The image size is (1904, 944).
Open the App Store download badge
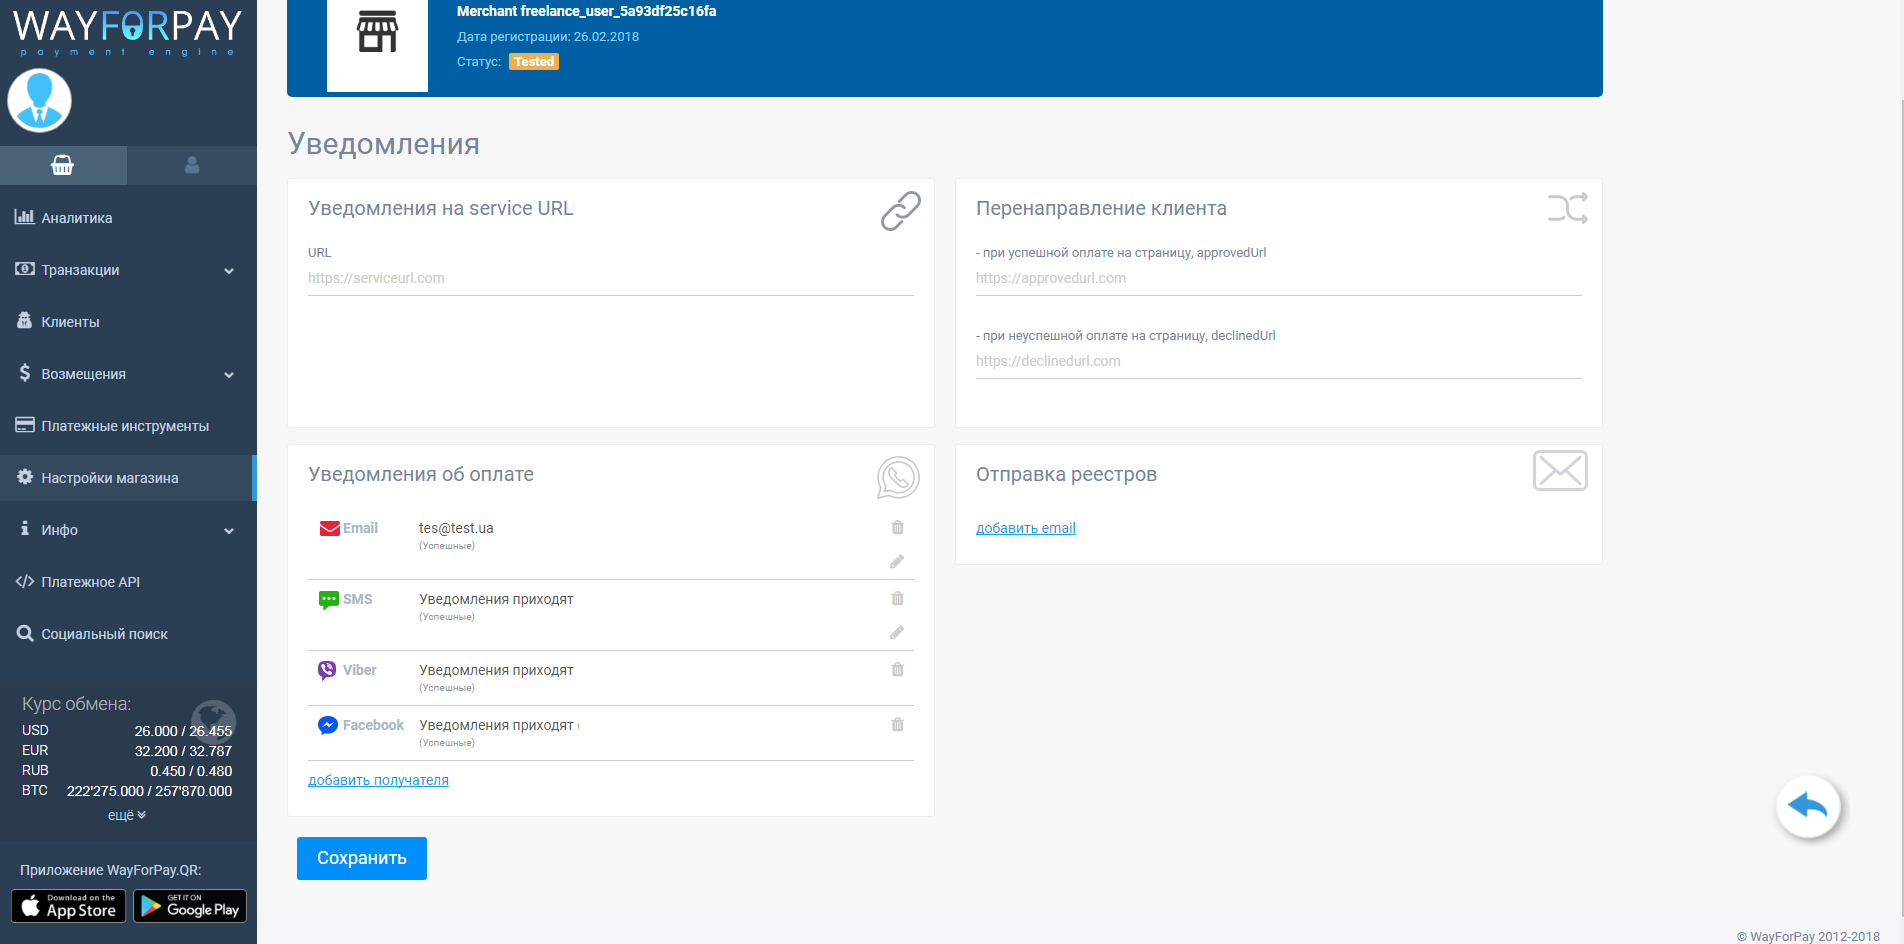pyautogui.click(x=69, y=906)
